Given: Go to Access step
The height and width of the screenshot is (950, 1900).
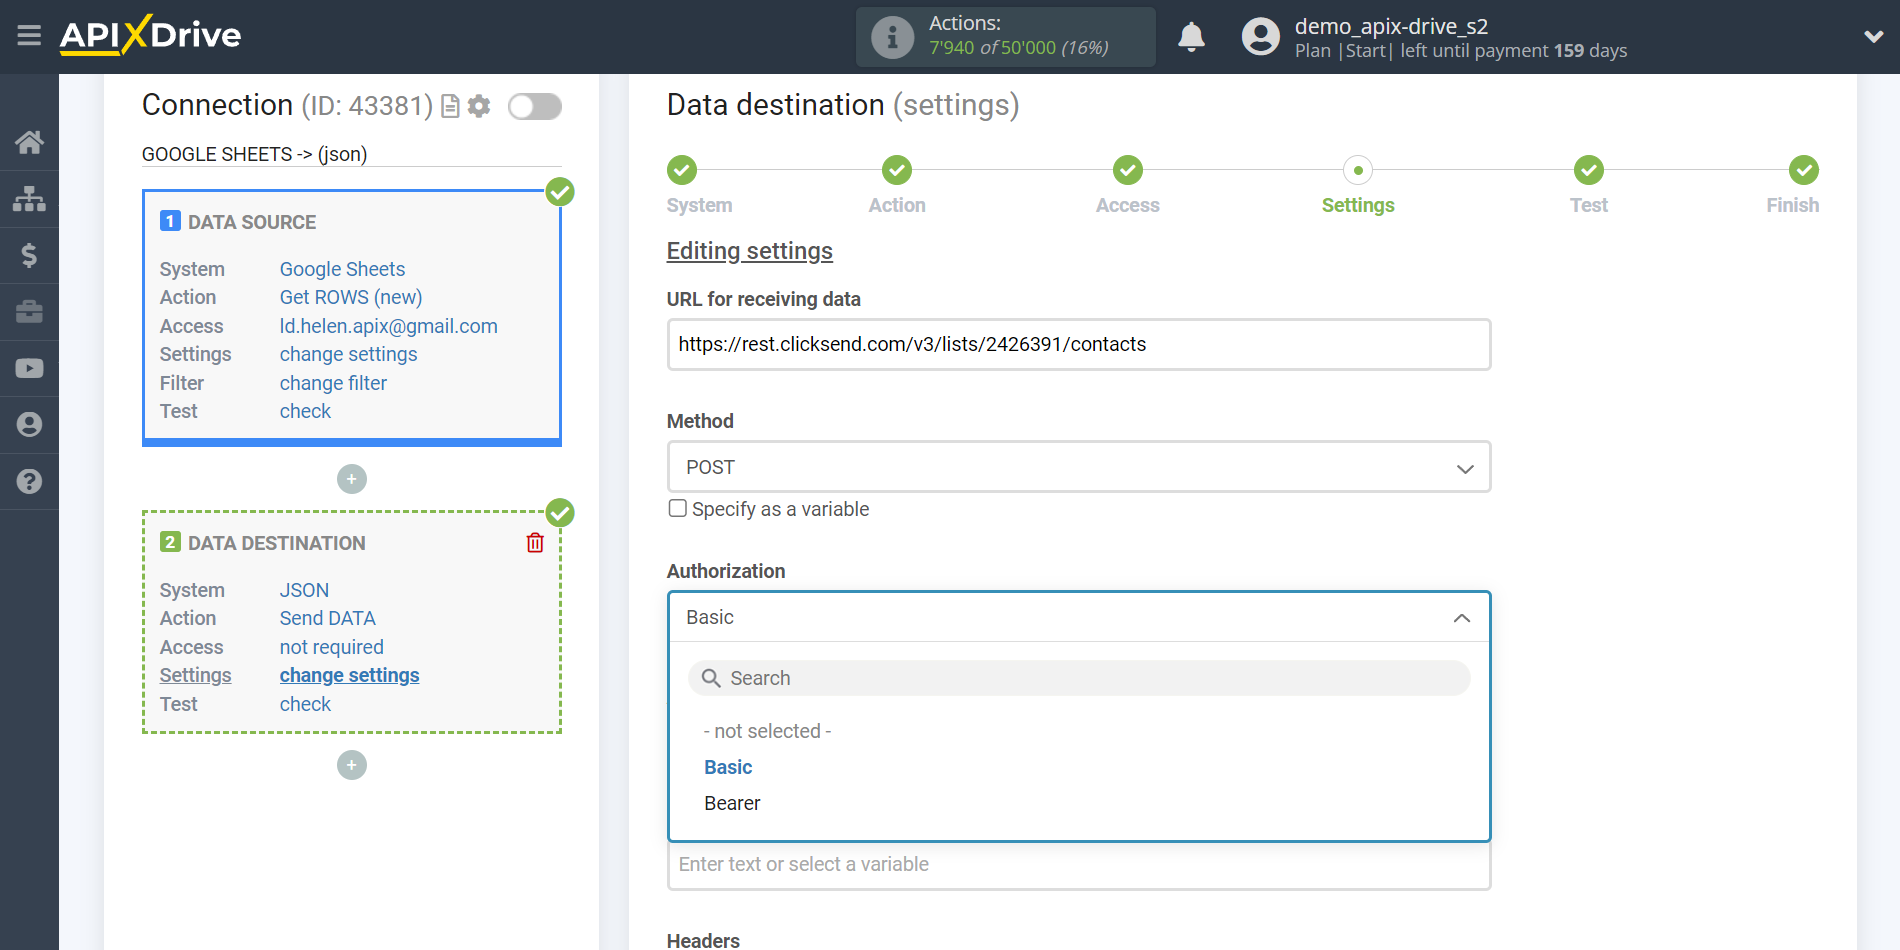Looking at the screenshot, I should tap(1128, 170).
